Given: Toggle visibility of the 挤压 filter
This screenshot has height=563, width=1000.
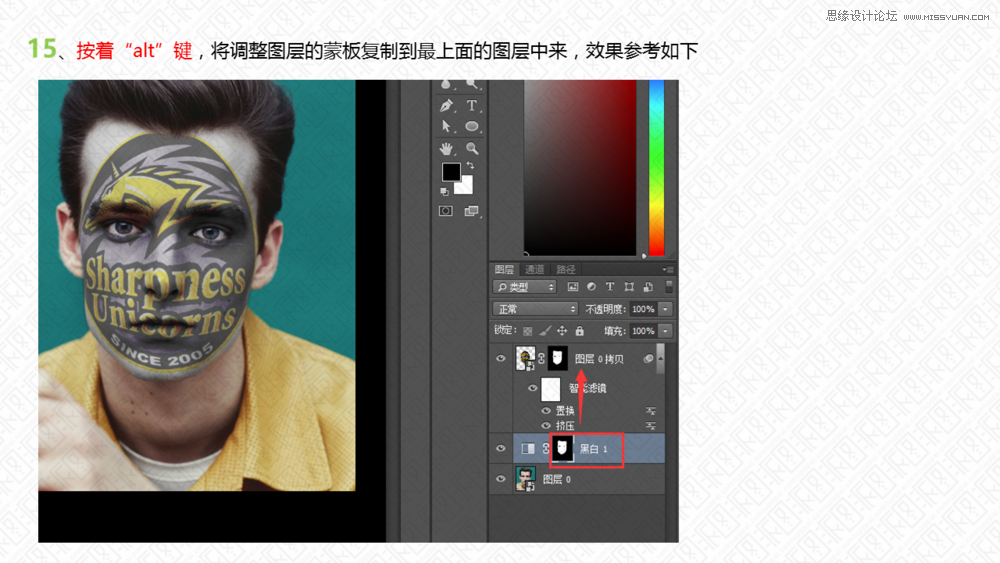Looking at the screenshot, I should click(x=546, y=425).
